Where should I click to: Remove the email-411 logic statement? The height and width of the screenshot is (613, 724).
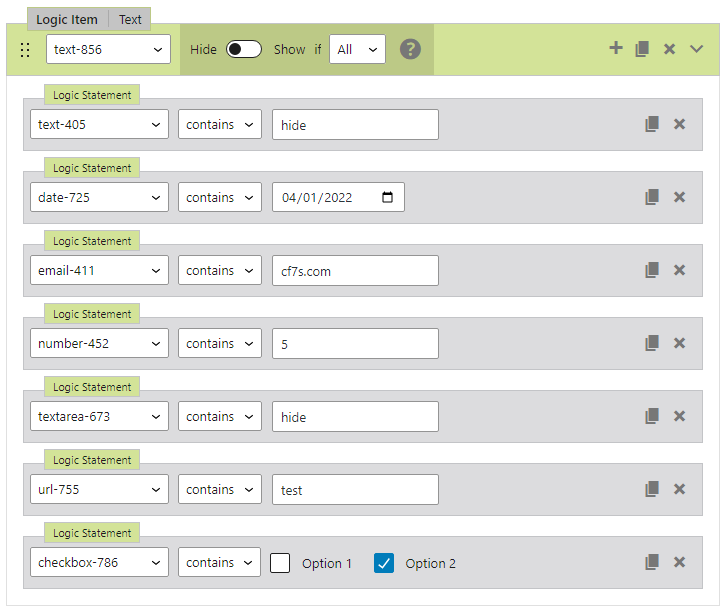click(x=679, y=270)
